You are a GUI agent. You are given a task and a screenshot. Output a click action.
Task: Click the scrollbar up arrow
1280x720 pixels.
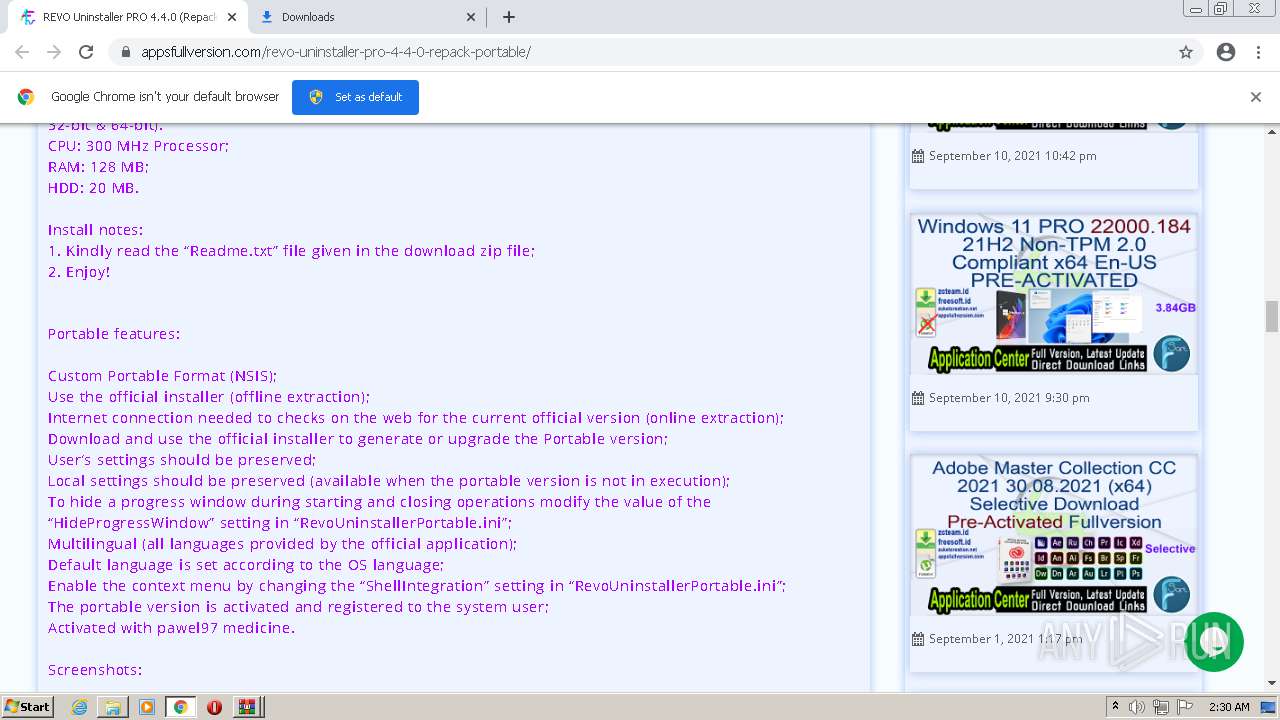tap(1272, 132)
